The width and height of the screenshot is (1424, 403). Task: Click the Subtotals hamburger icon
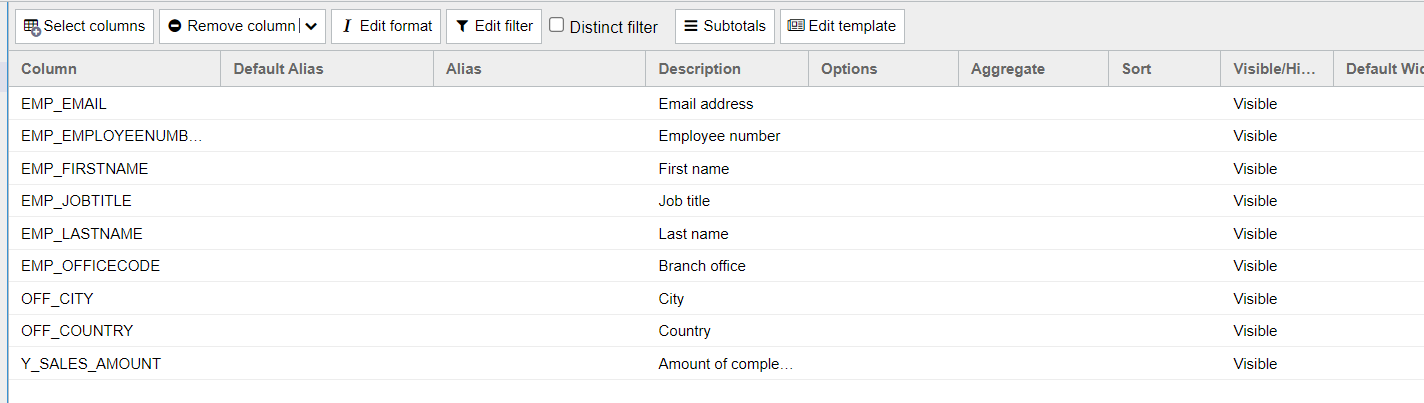tap(691, 27)
